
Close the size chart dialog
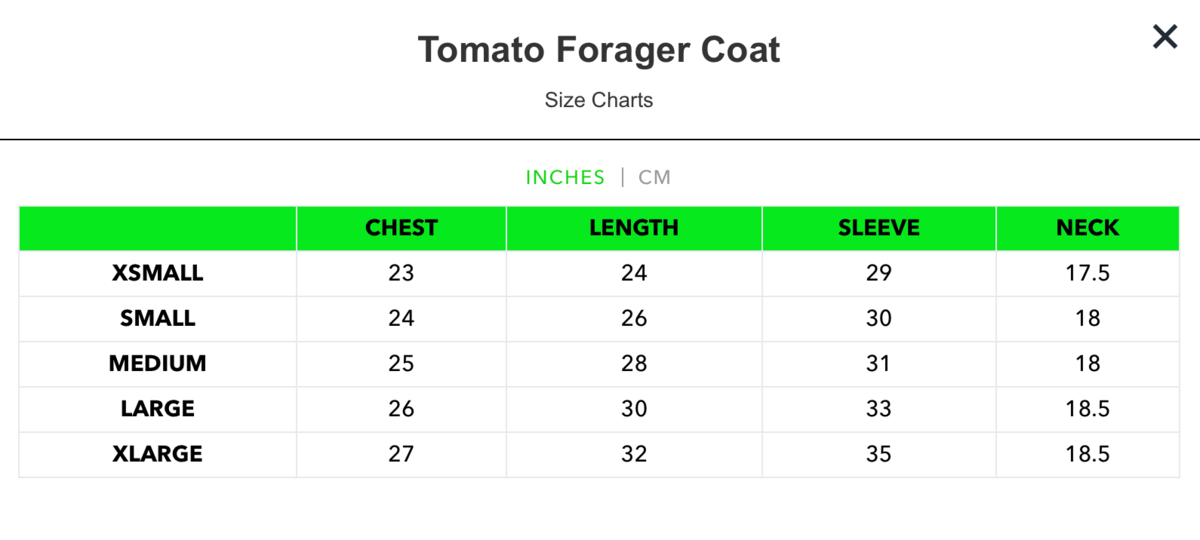1165,38
